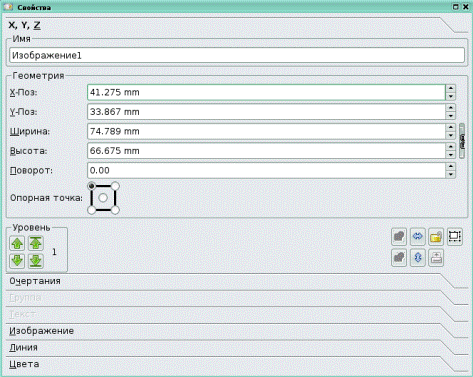The width and height of the screenshot is (473, 377).
Task: Send object to bottom level
Action: pos(36,261)
